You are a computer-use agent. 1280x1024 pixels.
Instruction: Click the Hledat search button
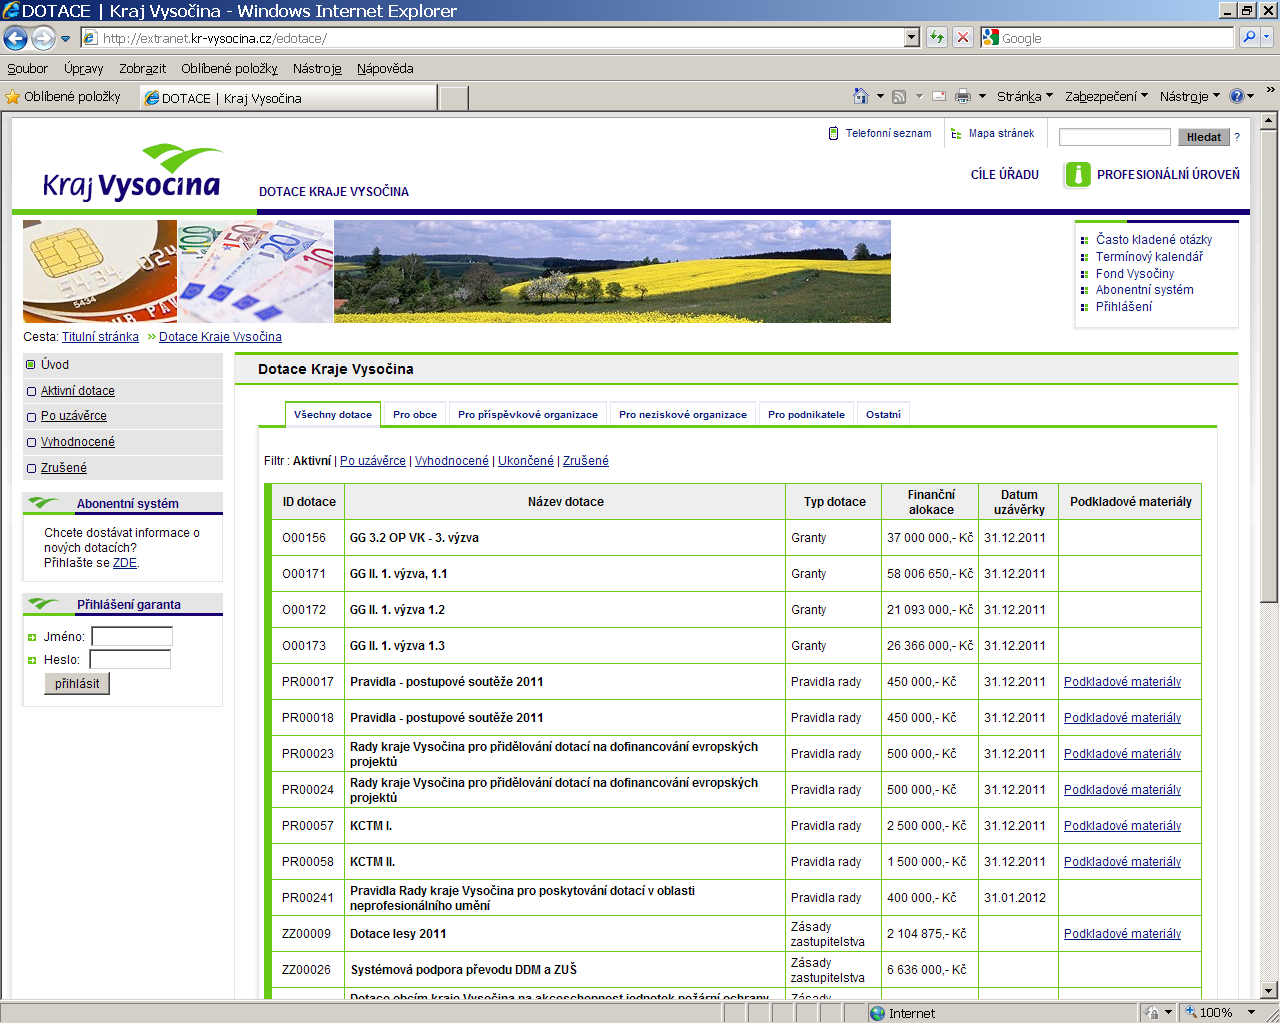(x=1204, y=137)
